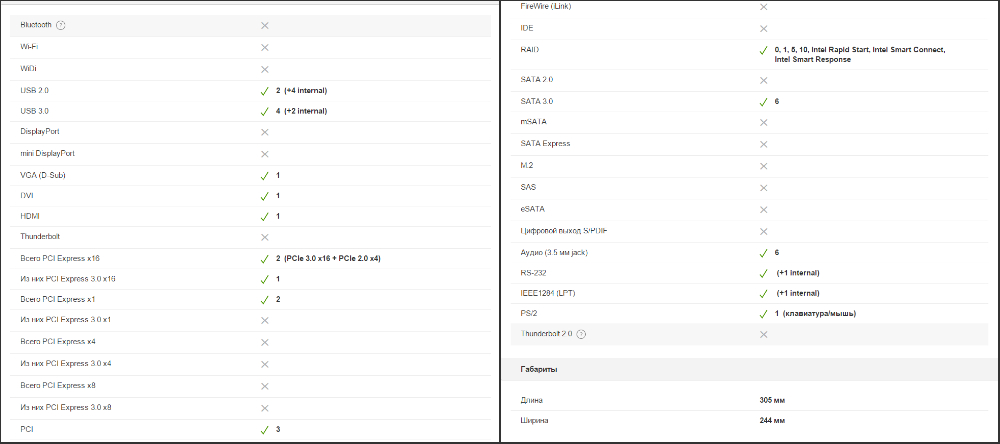Click the cross icon in the SATA 2.0 row

(763, 80)
